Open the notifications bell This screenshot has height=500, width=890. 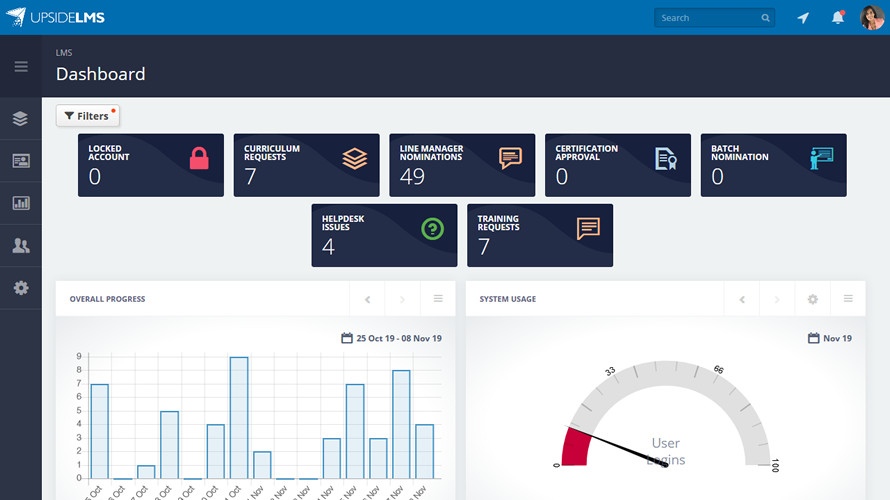click(838, 18)
